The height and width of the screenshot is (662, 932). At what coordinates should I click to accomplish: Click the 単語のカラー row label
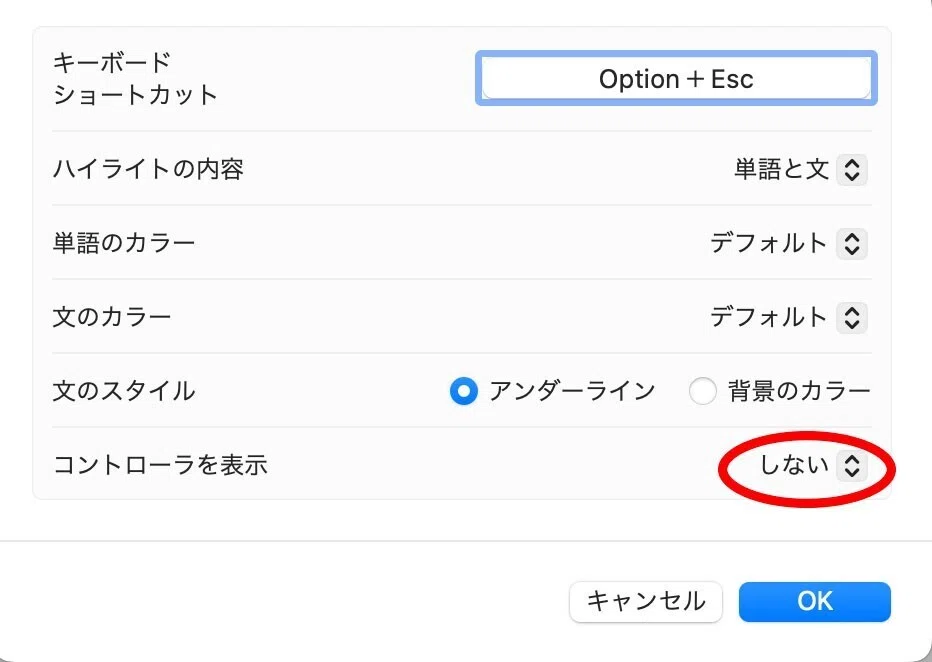(124, 244)
